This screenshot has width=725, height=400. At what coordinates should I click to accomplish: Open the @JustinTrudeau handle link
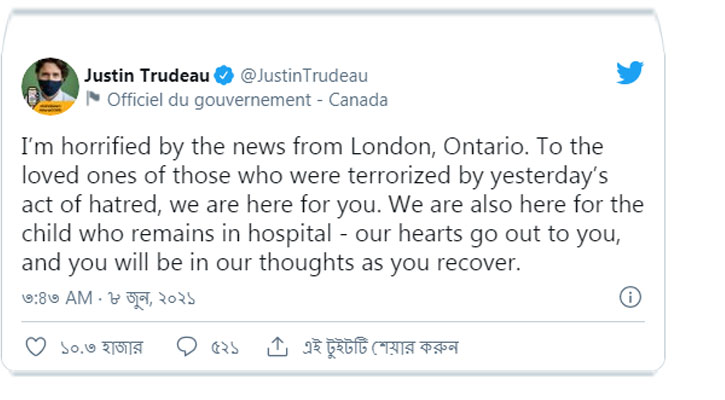[x=304, y=76]
